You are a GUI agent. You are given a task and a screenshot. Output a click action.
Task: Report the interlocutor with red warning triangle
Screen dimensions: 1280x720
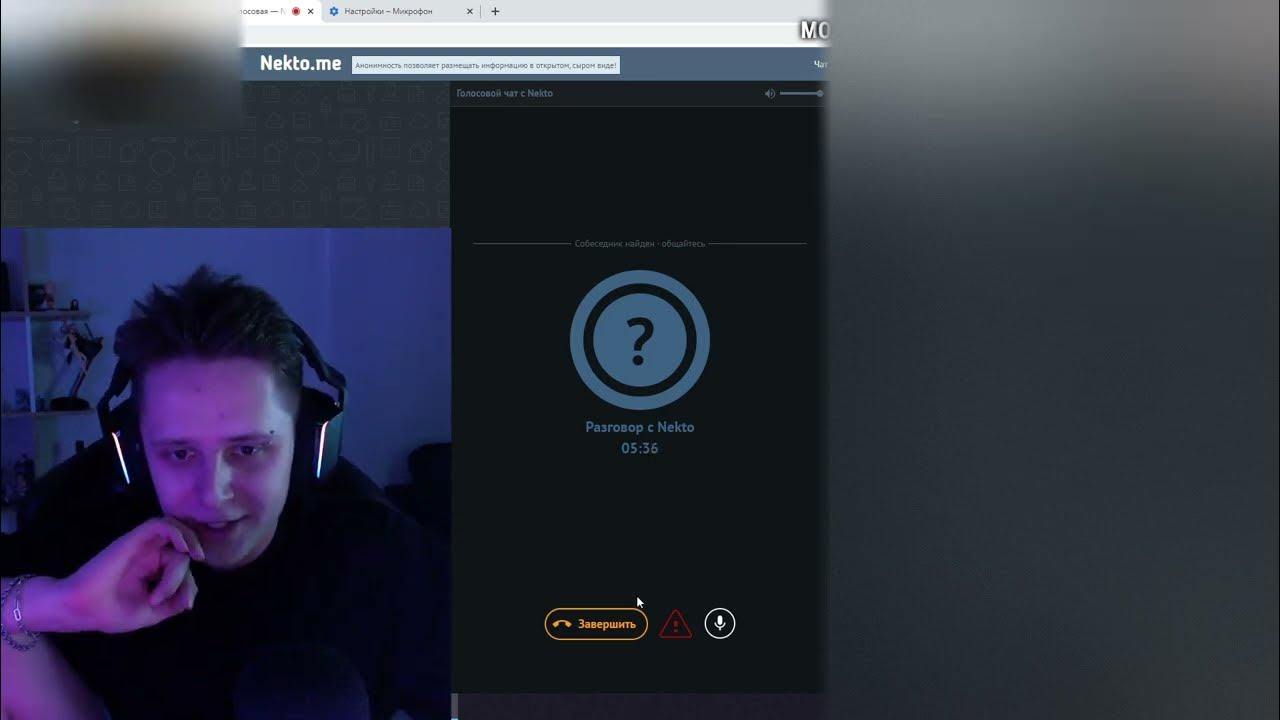pyautogui.click(x=676, y=624)
